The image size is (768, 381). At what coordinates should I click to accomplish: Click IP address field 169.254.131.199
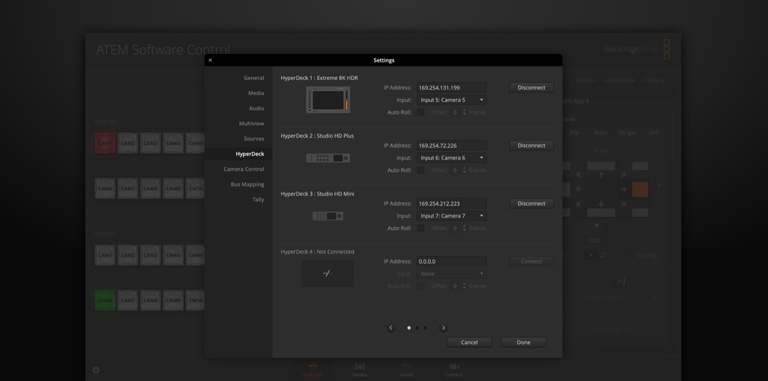point(452,88)
